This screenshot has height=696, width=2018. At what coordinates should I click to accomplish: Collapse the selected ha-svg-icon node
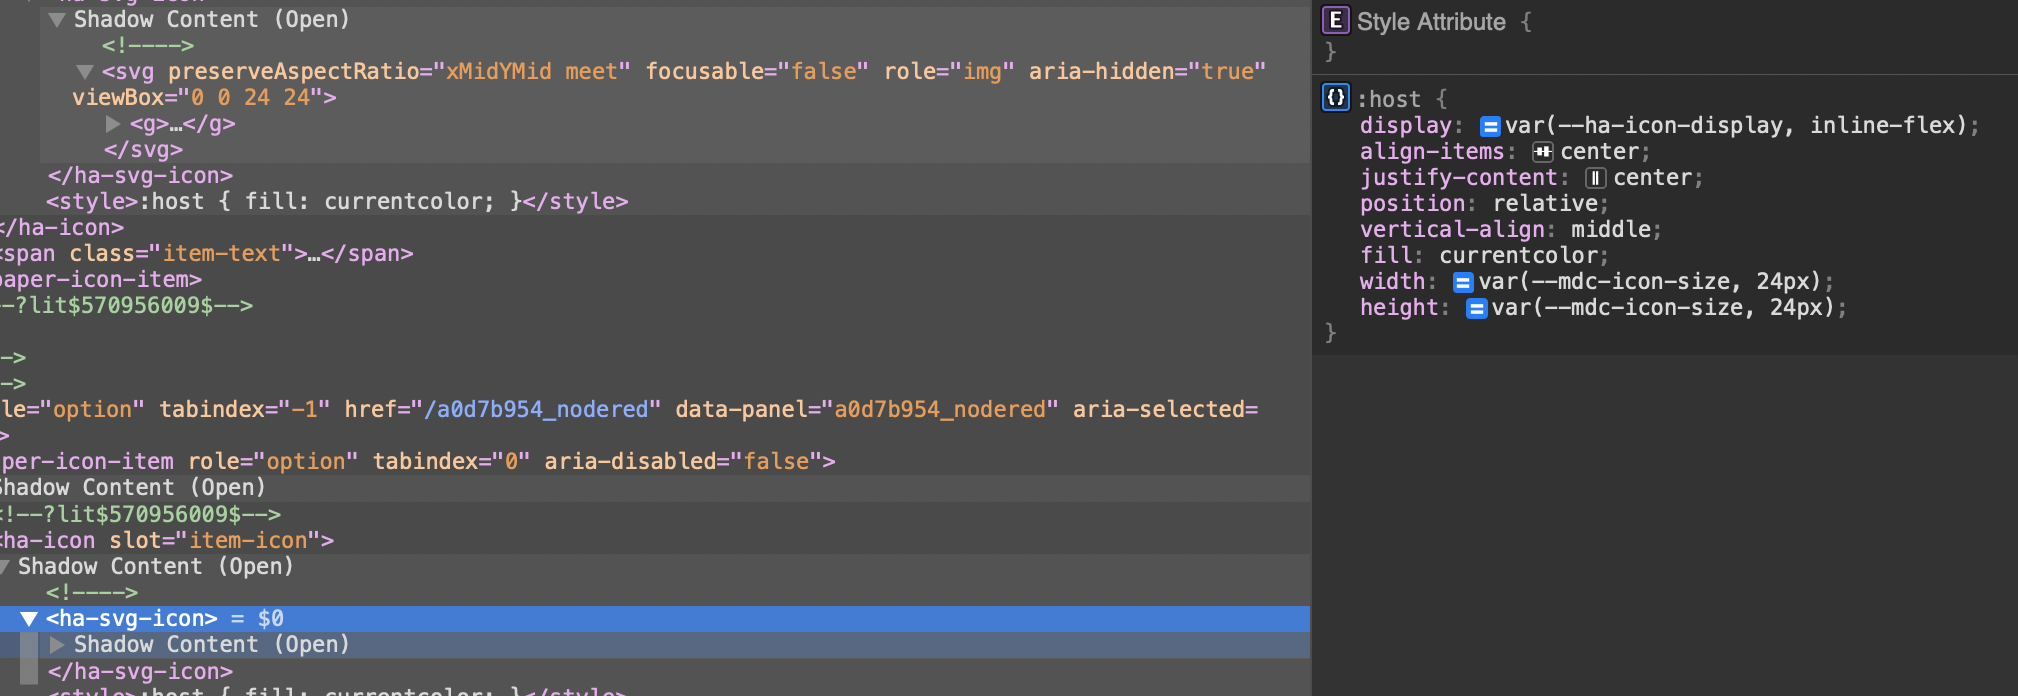click(29, 619)
